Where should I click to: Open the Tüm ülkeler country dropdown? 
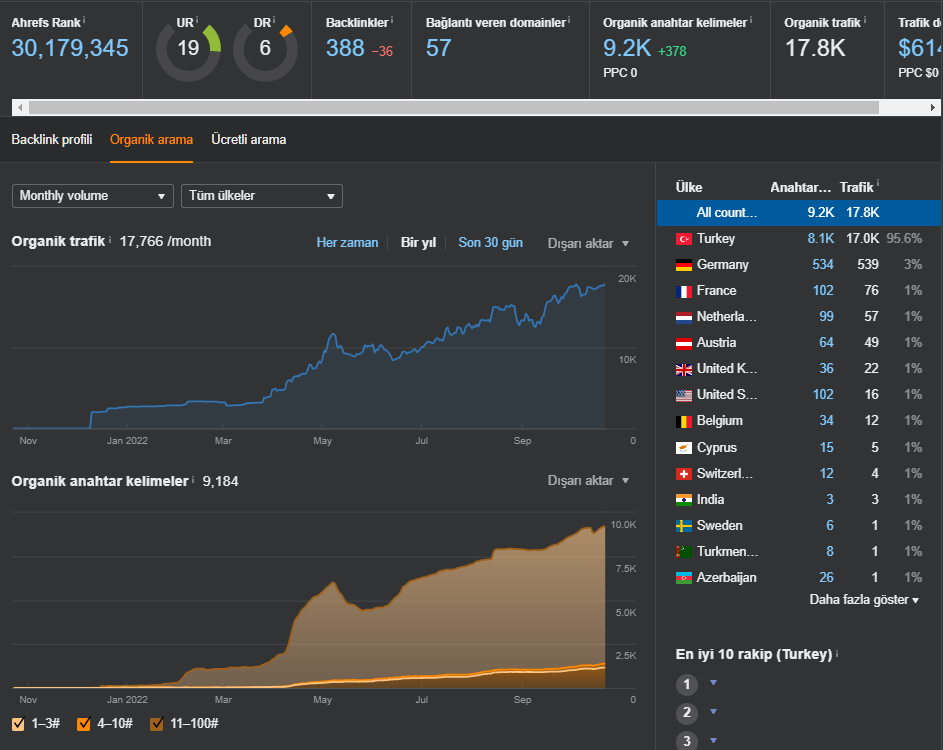(x=262, y=196)
